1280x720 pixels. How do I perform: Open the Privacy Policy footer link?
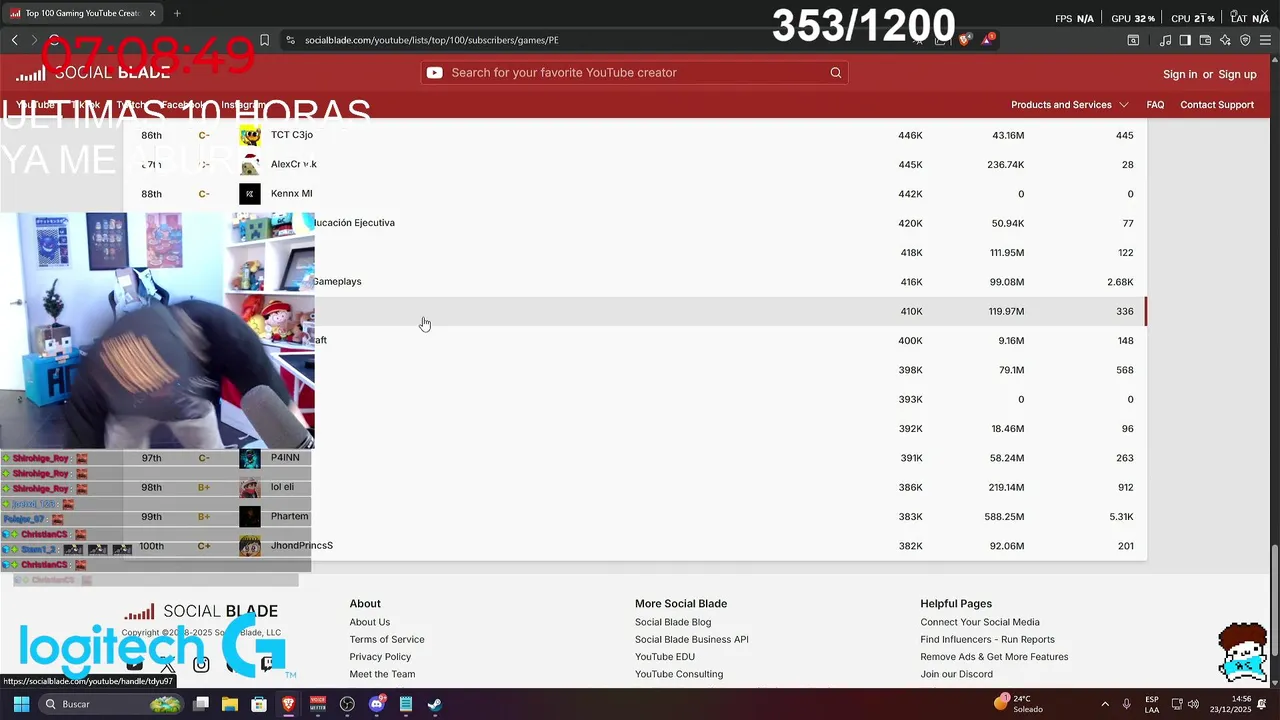pyautogui.click(x=380, y=657)
